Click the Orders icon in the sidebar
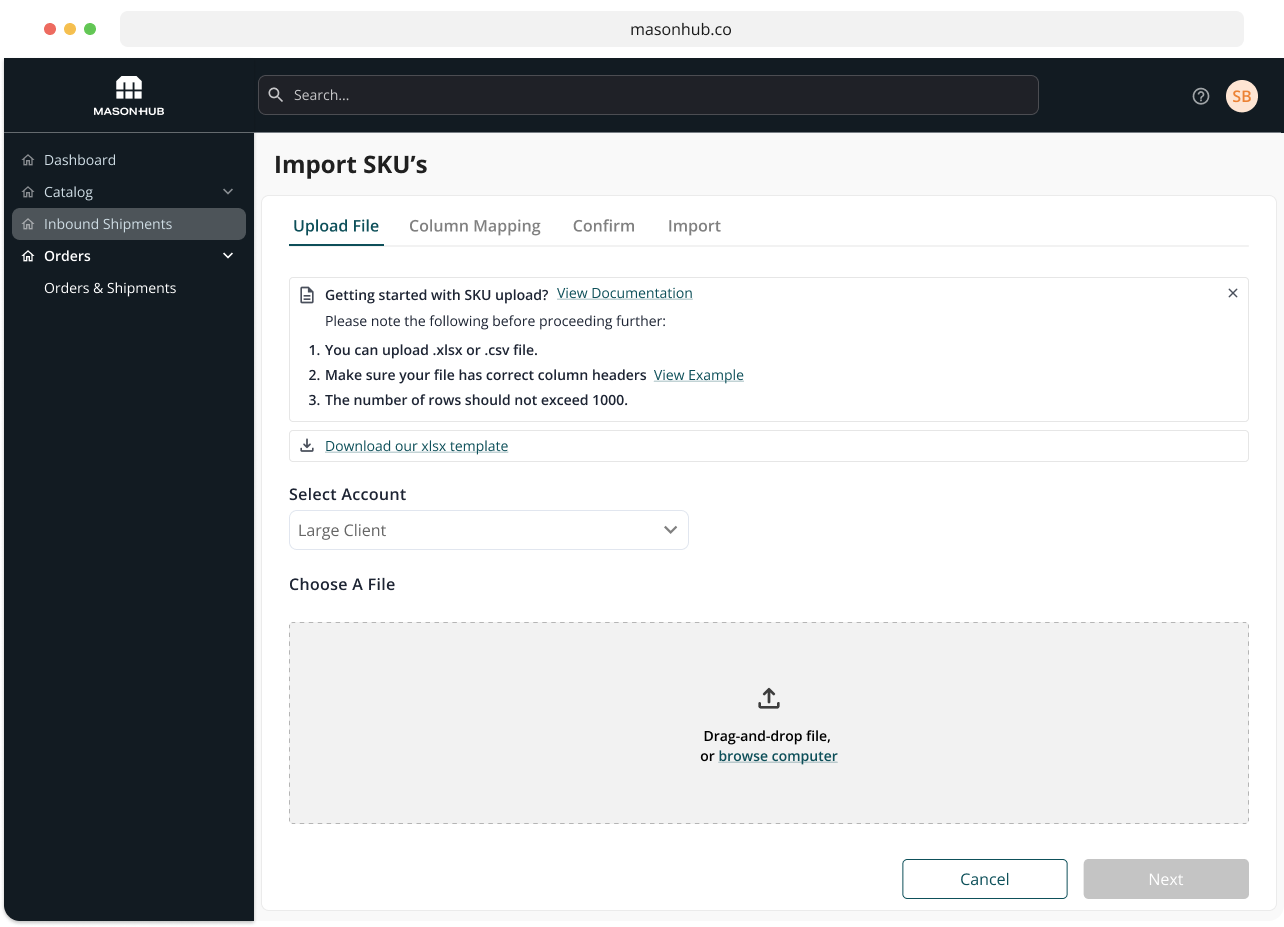This screenshot has height=927, width=1284. pos(27,255)
